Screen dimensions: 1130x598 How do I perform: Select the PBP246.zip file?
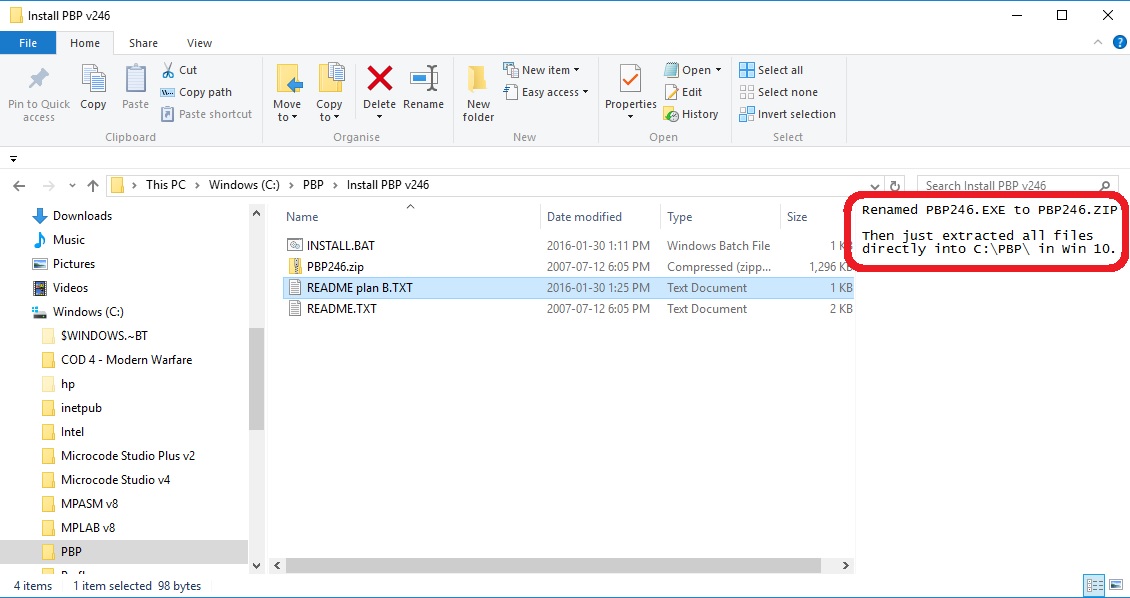click(569, 267)
